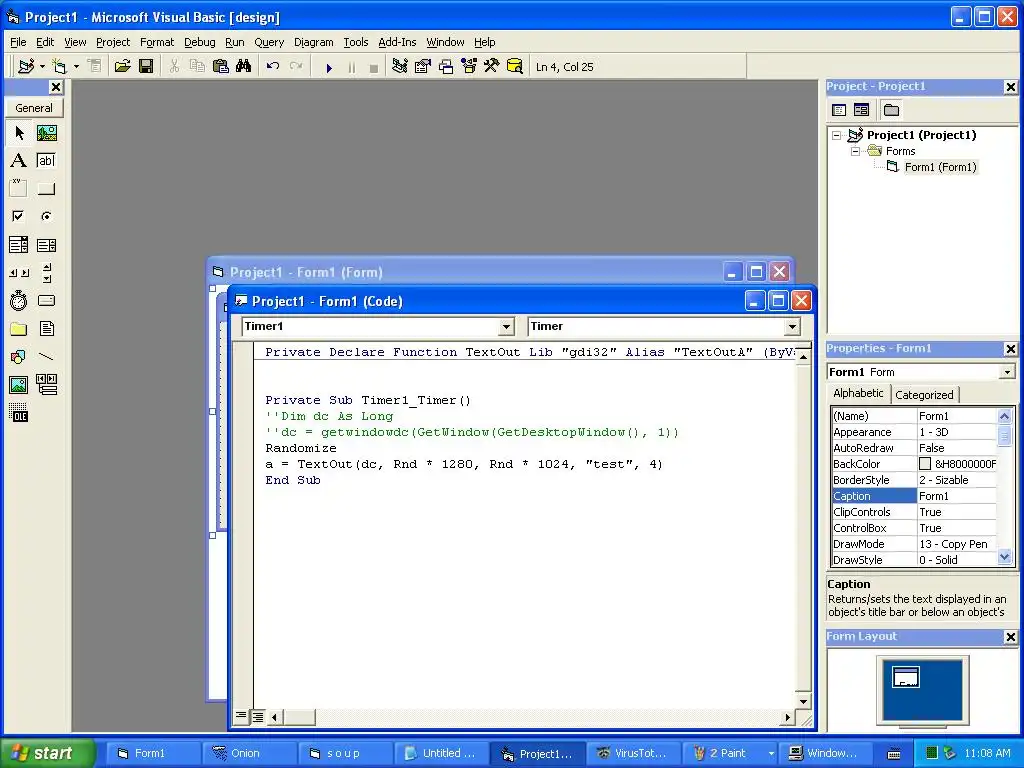Select the Data control tool

pyautogui.click(x=46, y=385)
